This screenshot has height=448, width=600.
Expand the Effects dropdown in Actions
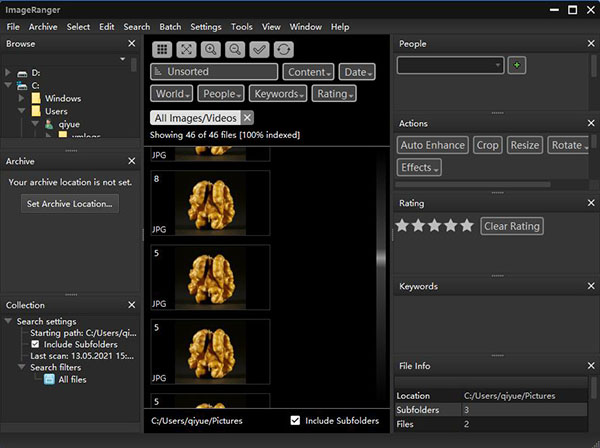pyautogui.click(x=420, y=168)
